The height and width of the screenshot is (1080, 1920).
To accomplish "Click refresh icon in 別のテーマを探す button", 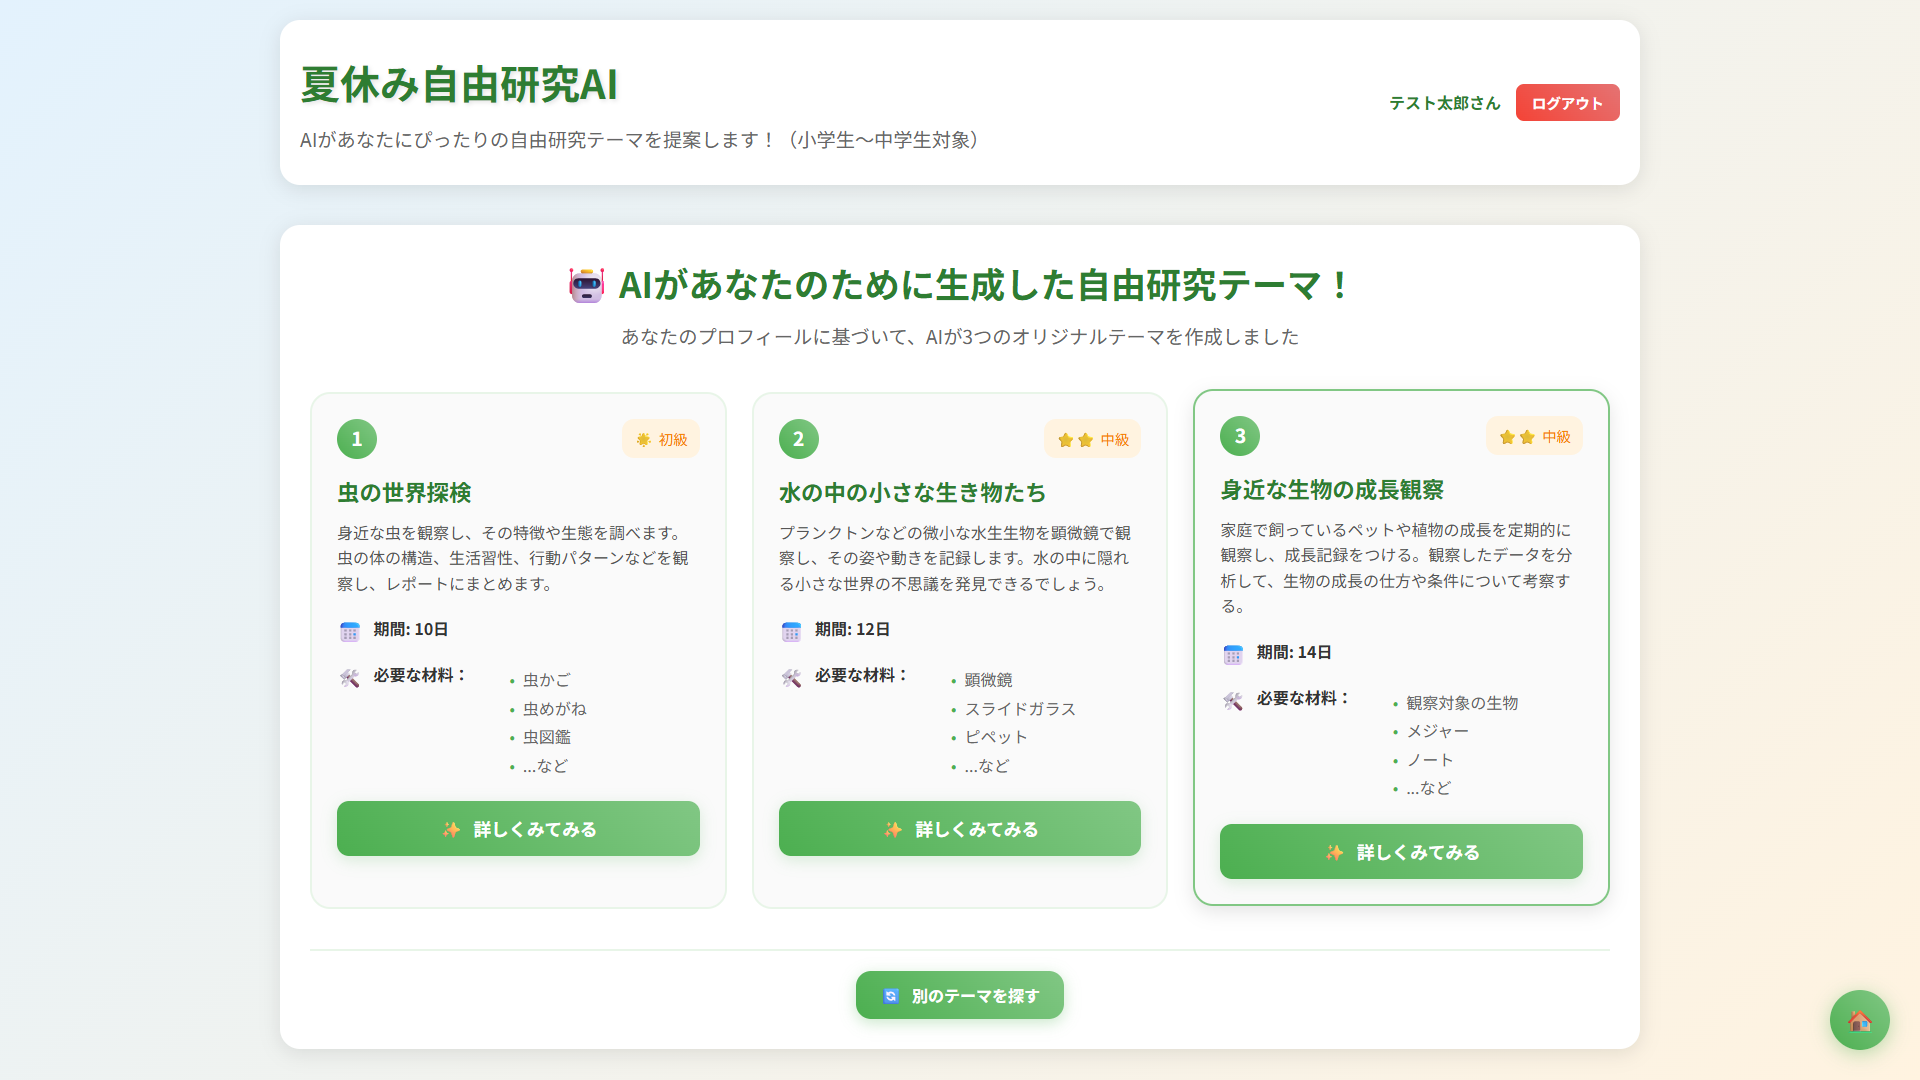I will tap(891, 996).
